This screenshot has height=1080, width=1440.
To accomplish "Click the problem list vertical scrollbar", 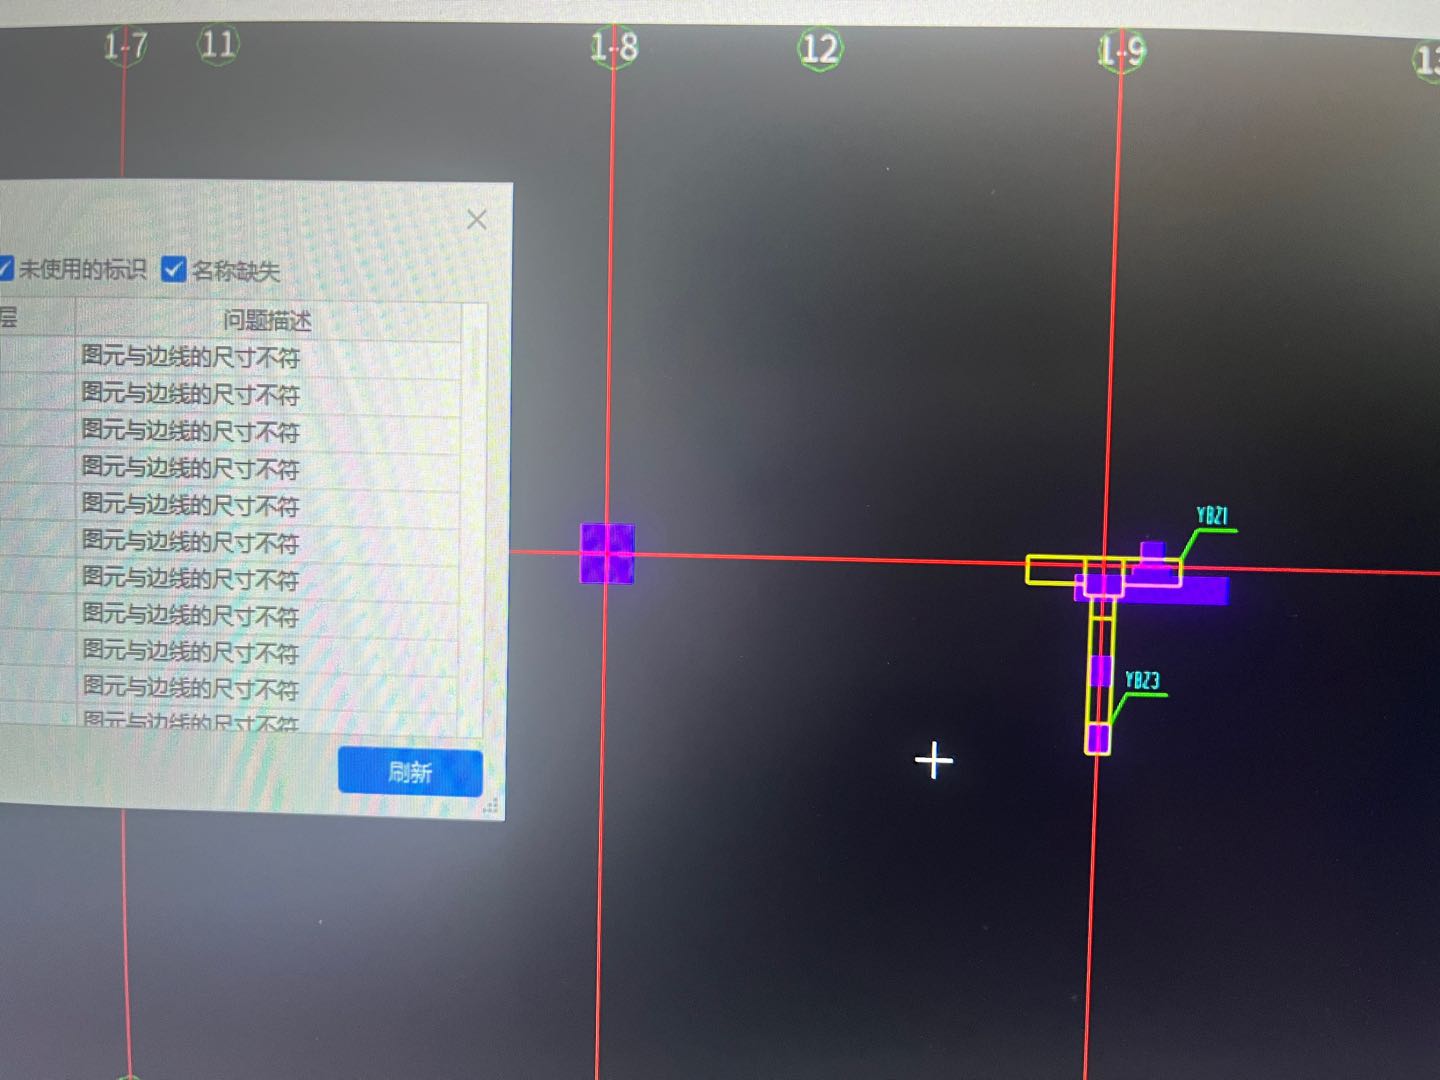I will click(475, 520).
